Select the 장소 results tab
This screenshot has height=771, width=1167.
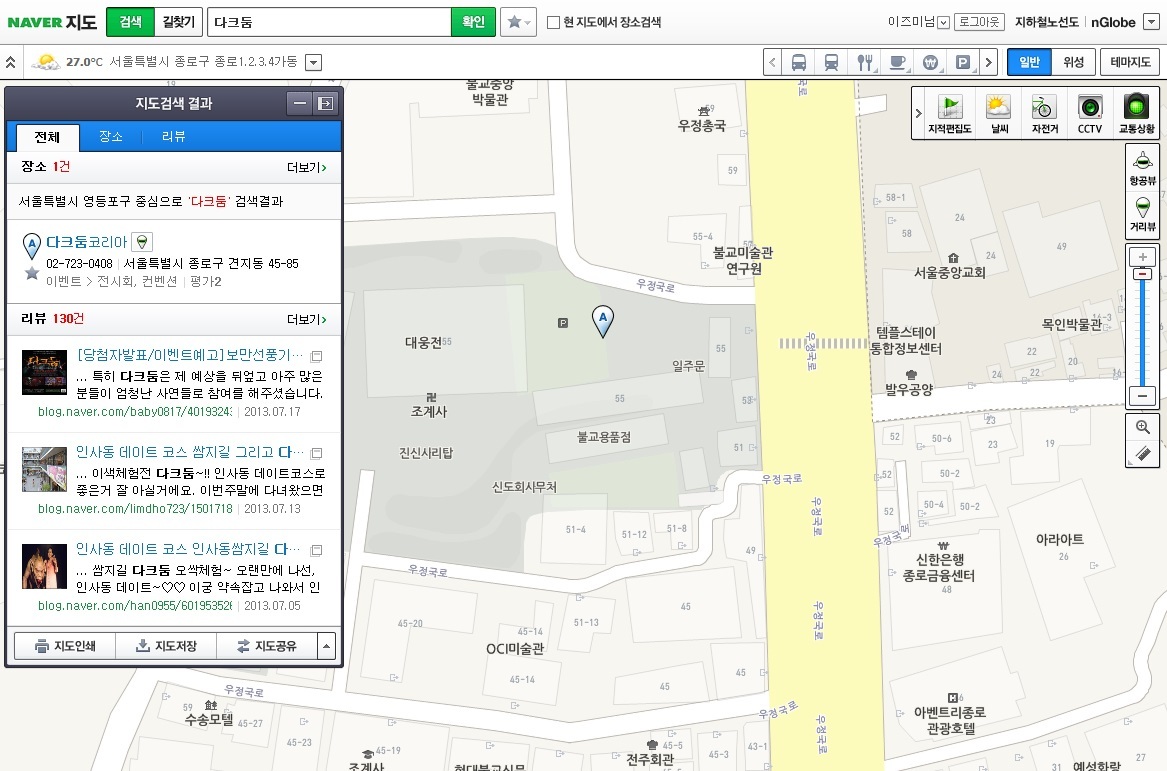click(x=110, y=136)
